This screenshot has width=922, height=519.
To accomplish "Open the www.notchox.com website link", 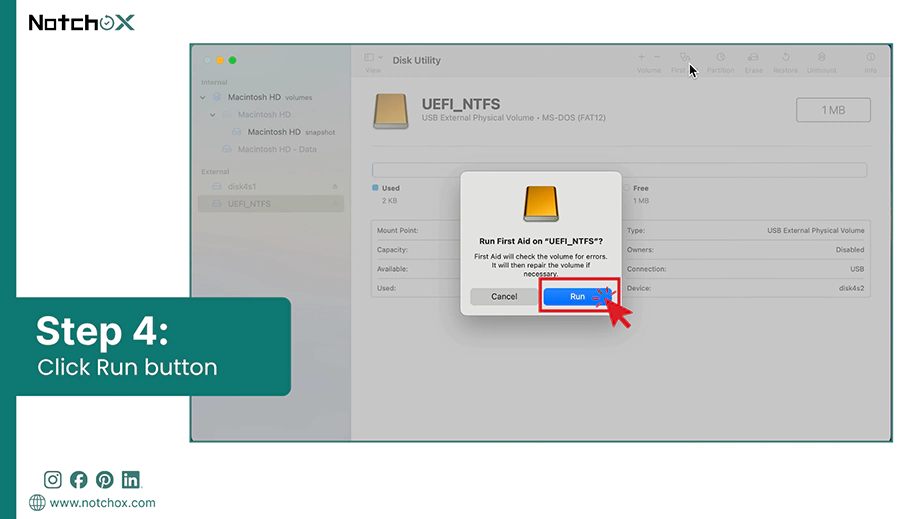I will 102,503.
